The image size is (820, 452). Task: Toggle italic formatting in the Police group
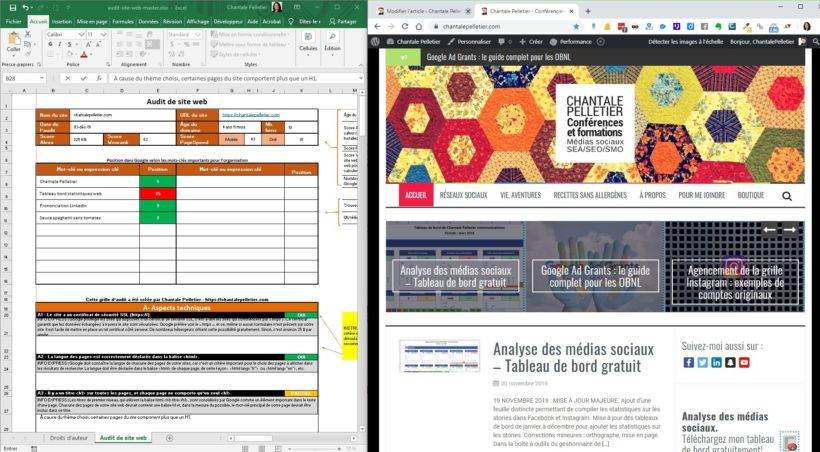coord(60,44)
